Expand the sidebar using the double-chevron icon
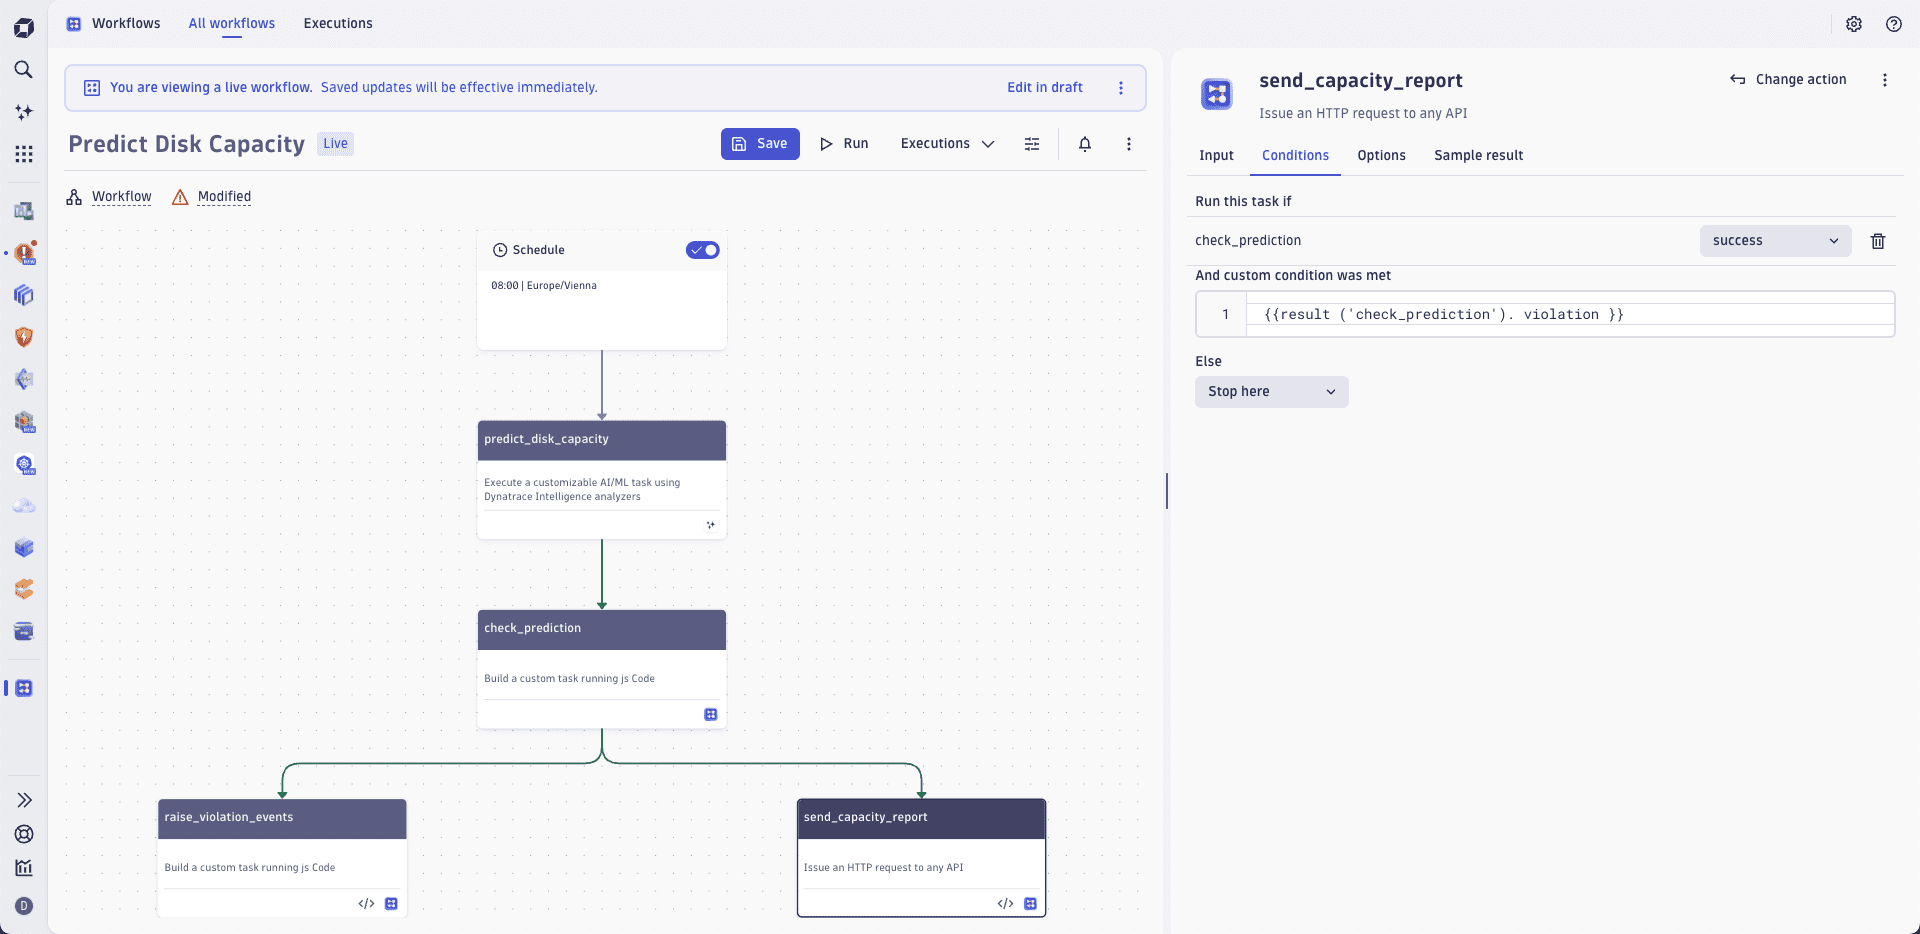The width and height of the screenshot is (1920, 934). 24,800
